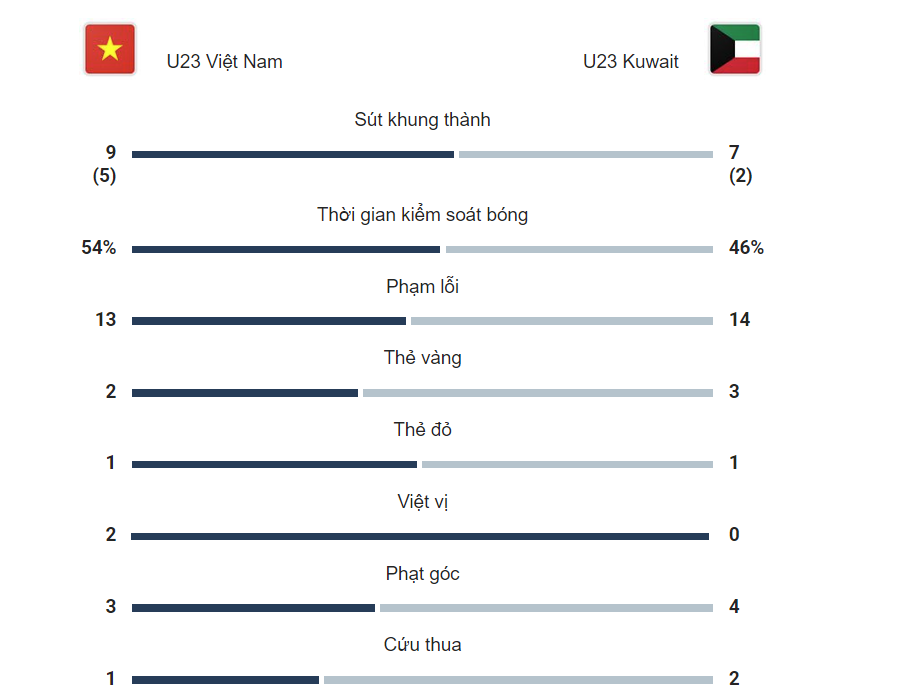Click the Thẻ vàng stat label
The height and width of the screenshot is (700, 898).
click(422, 358)
